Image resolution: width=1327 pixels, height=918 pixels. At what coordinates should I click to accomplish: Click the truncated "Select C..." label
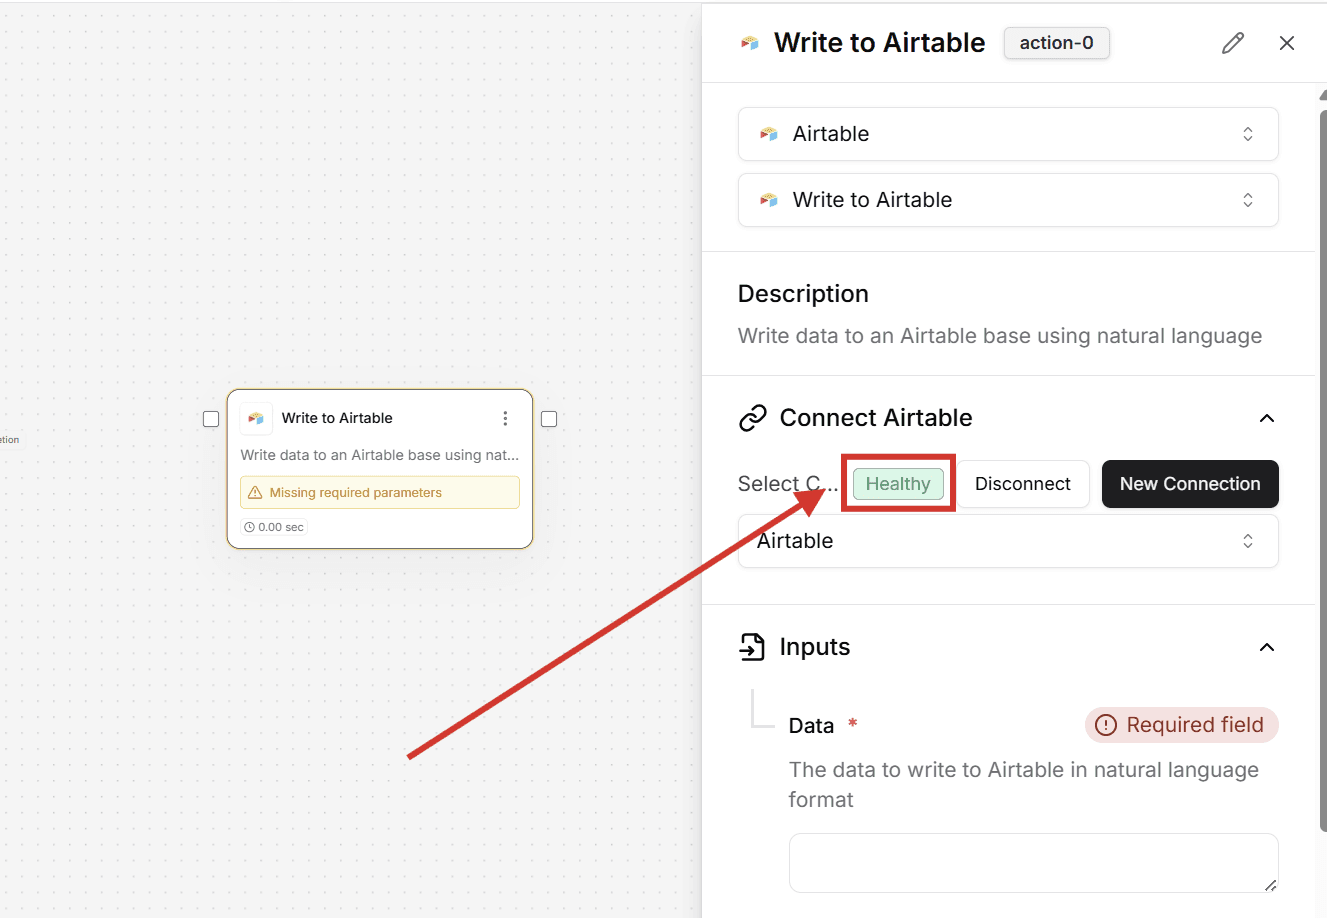[x=788, y=484]
